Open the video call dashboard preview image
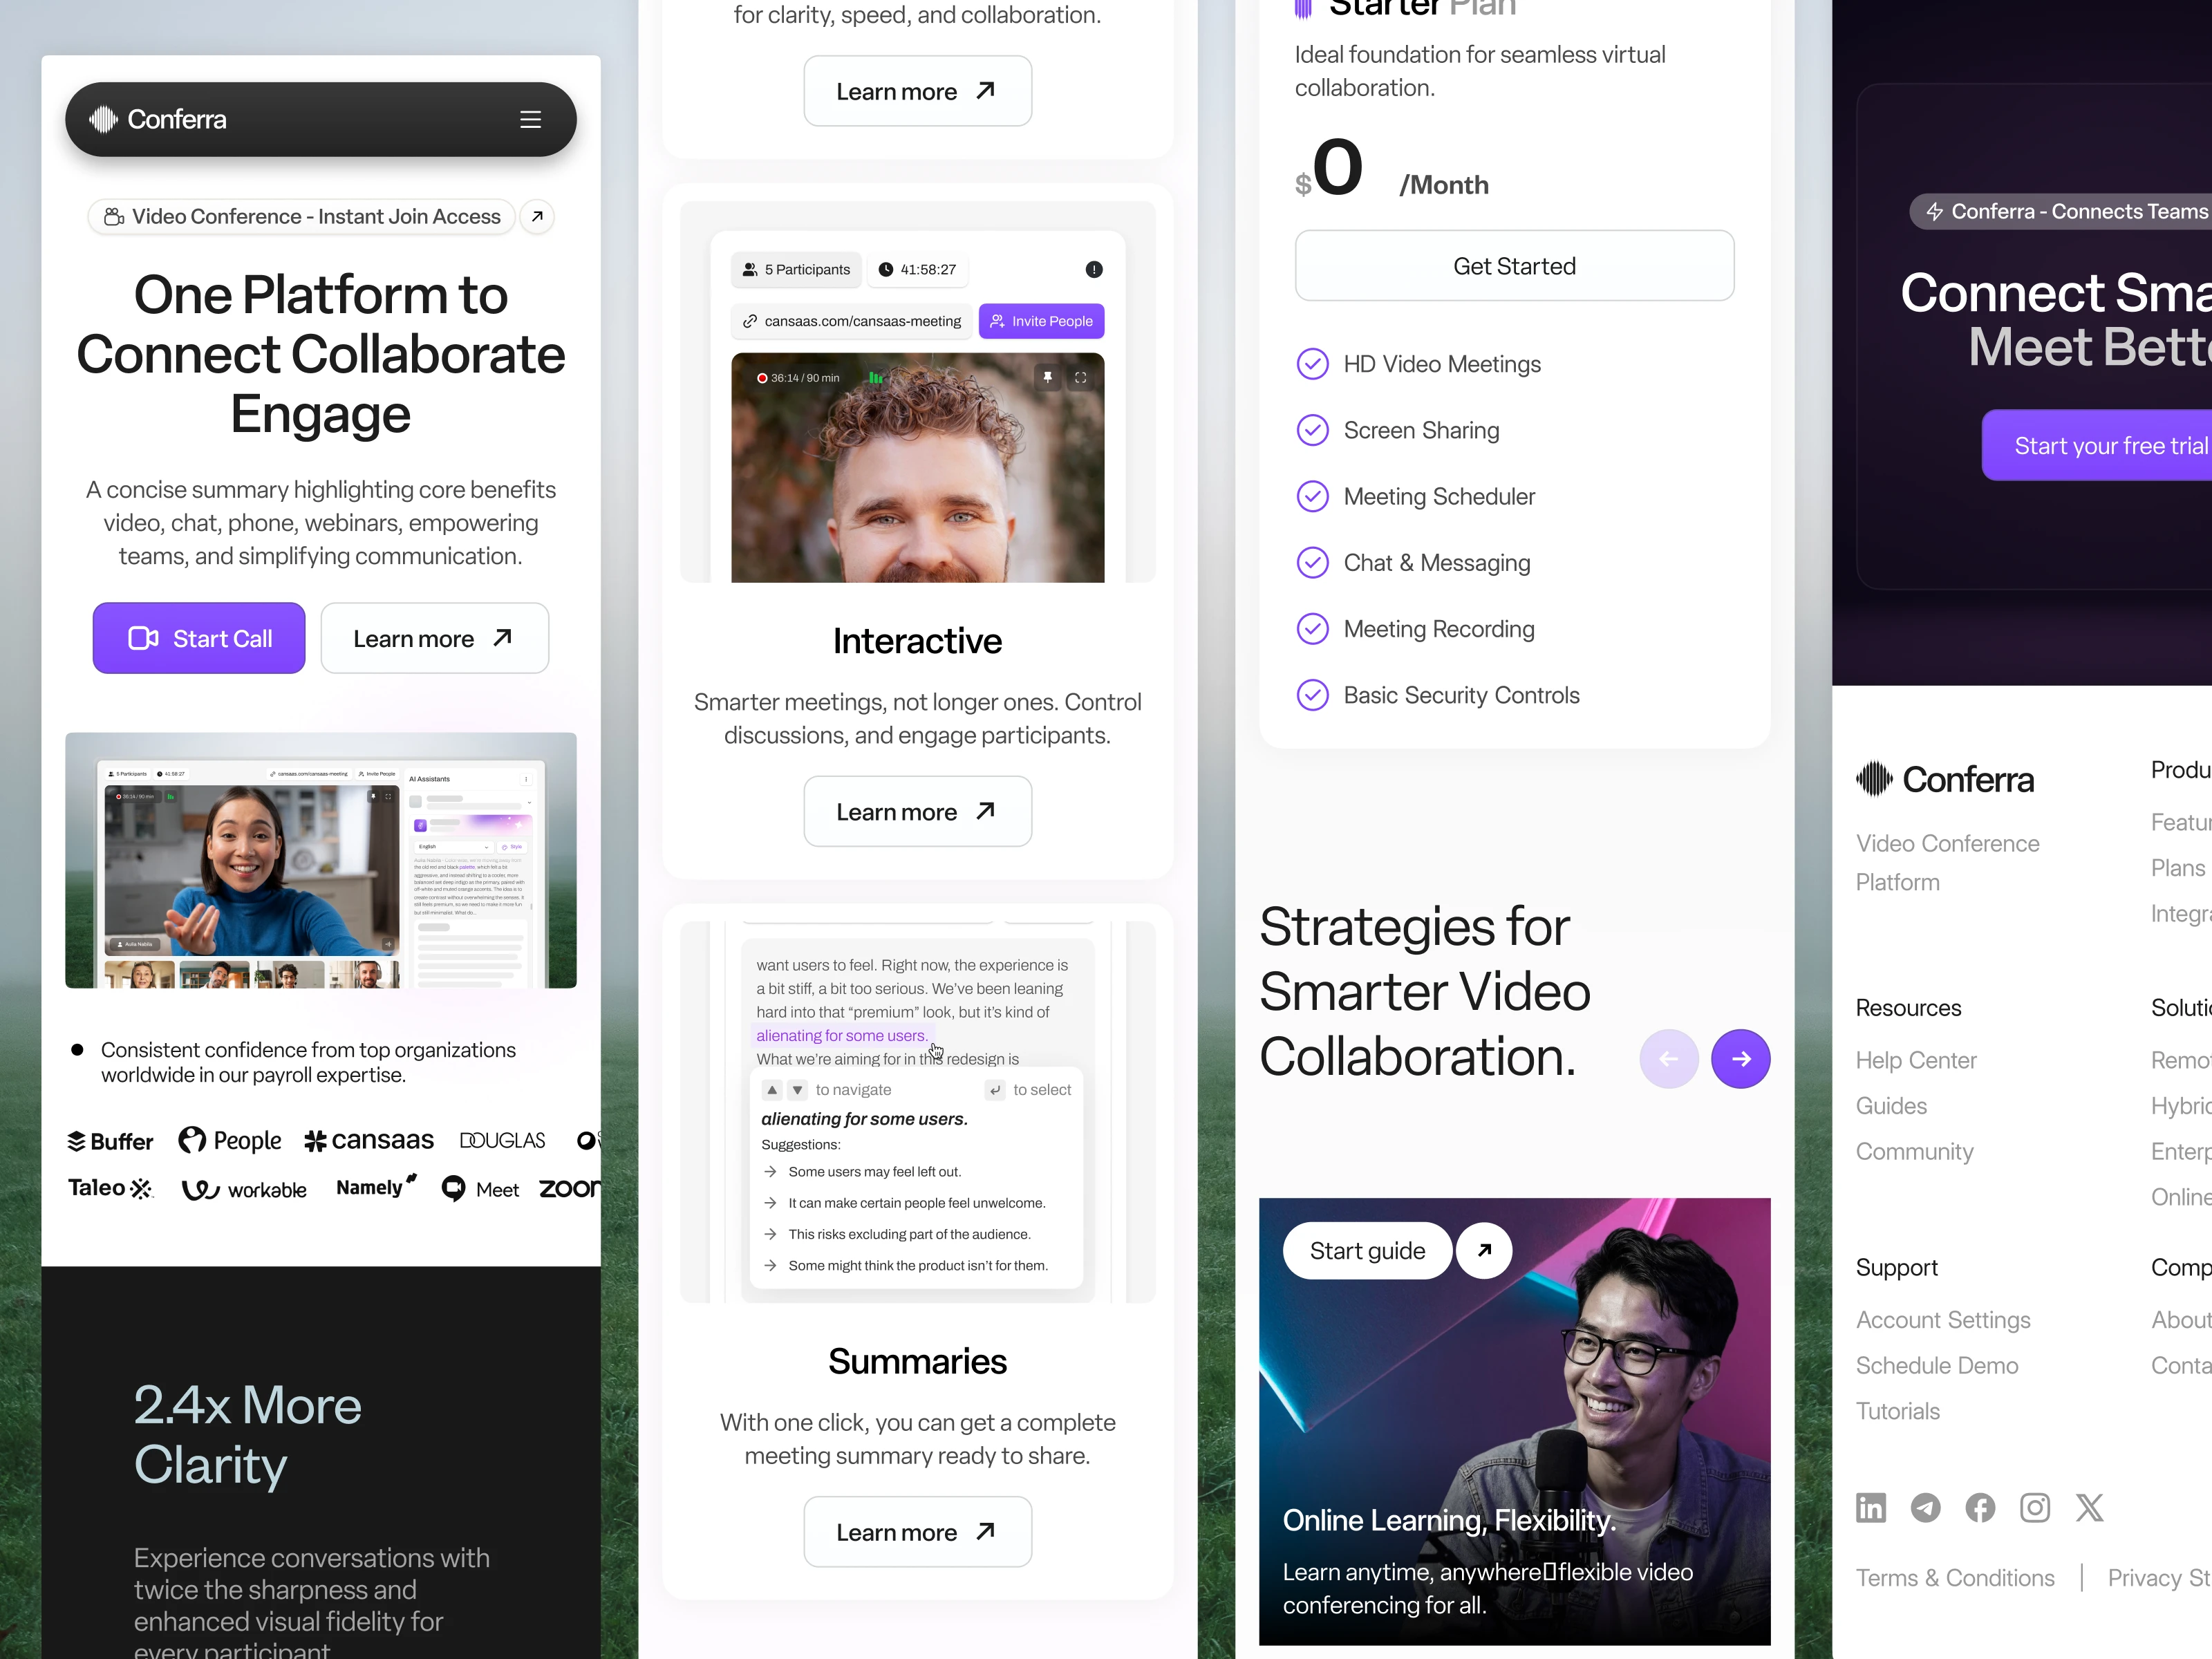The height and width of the screenshot is (1659, 2212). click(321, 860)
